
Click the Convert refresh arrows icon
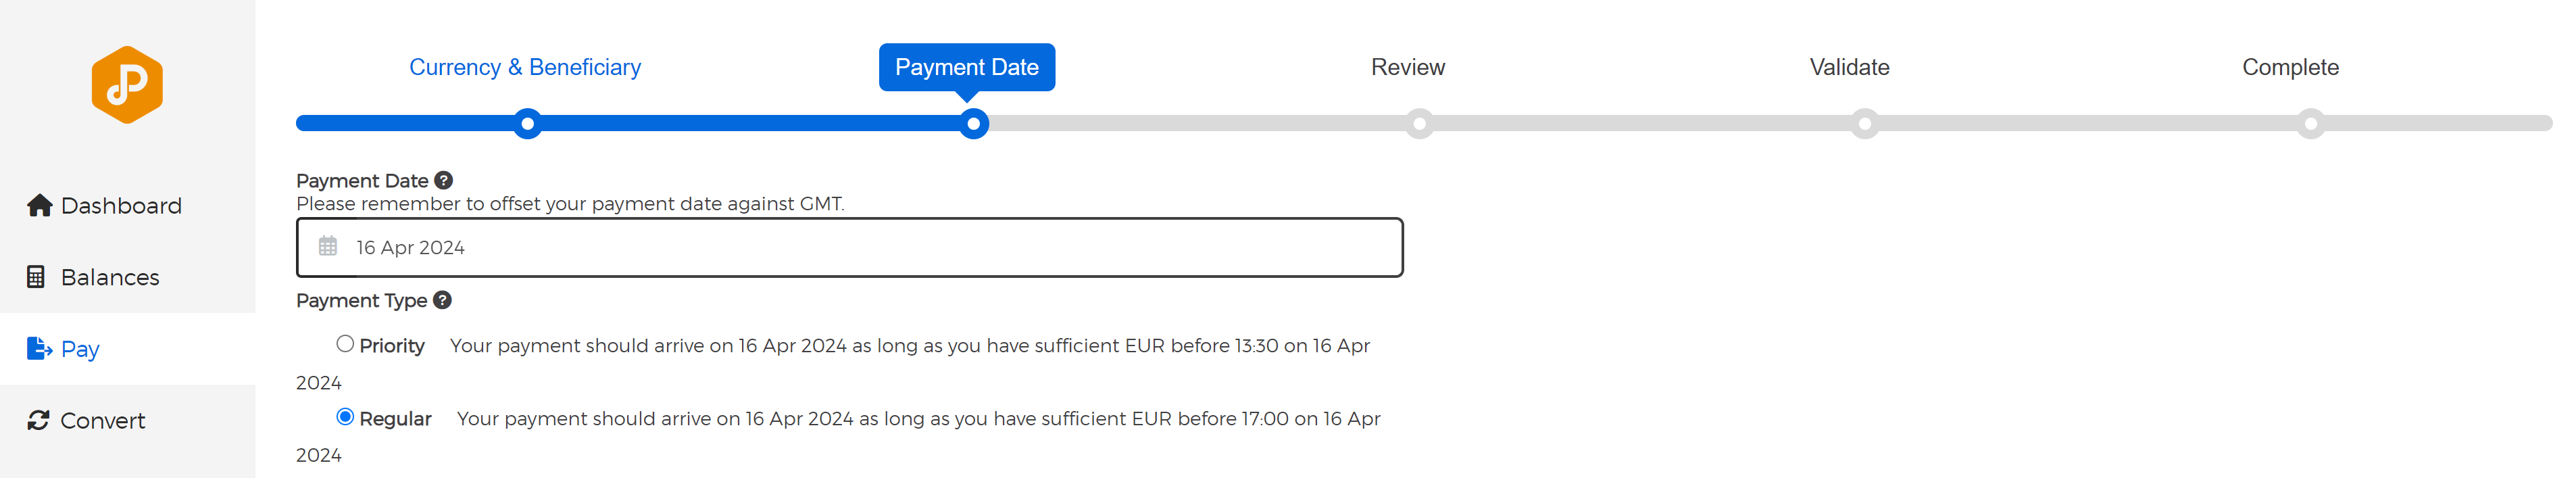point(38,420)
